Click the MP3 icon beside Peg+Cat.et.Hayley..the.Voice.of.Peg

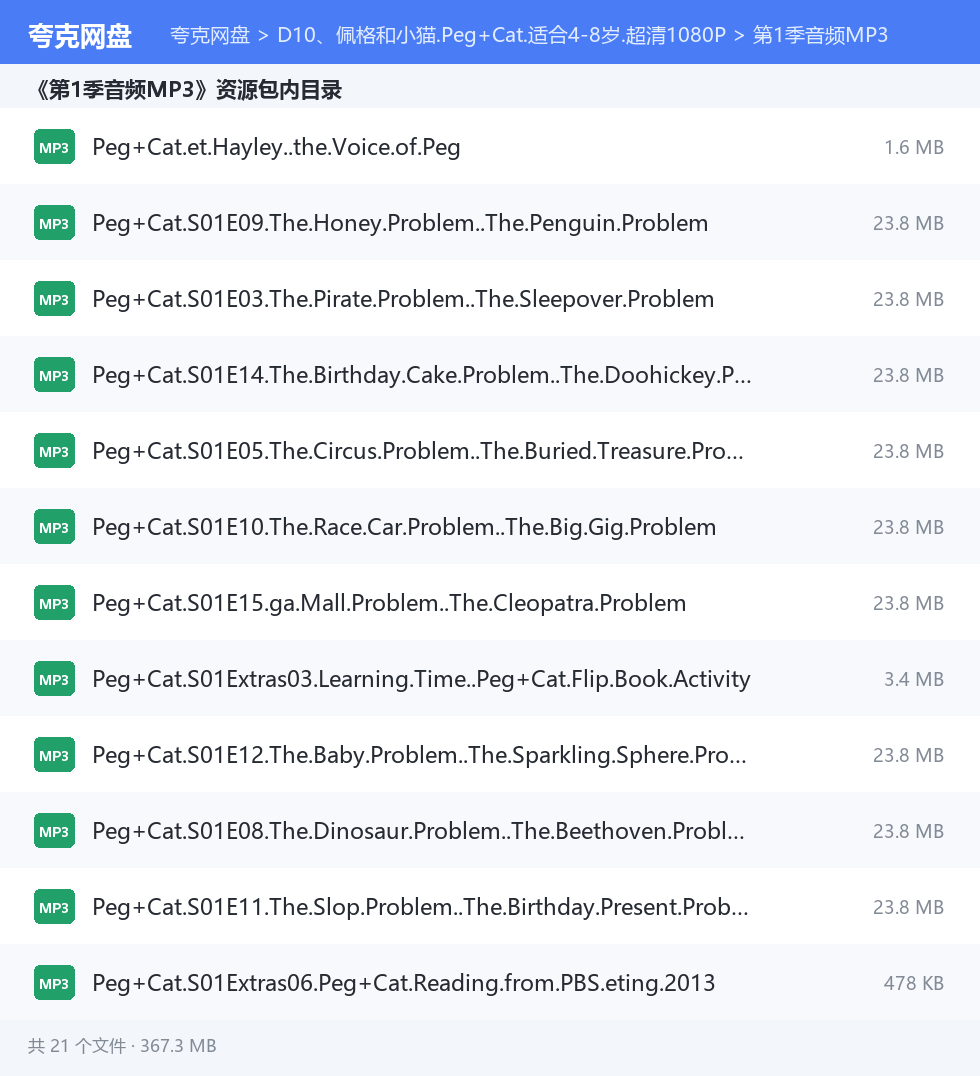54,147
